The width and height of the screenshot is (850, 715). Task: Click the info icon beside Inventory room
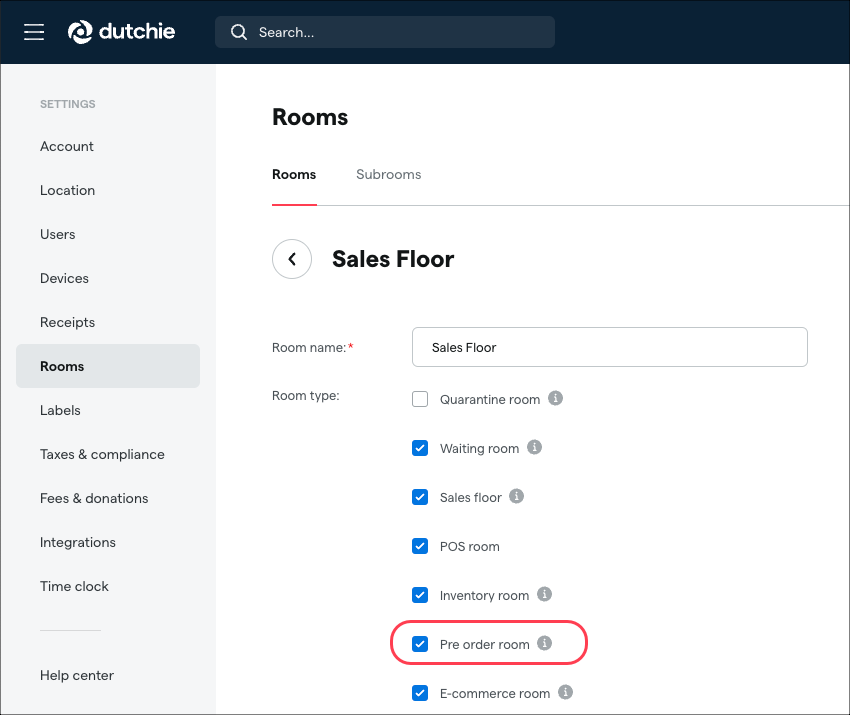pos(544,594)
